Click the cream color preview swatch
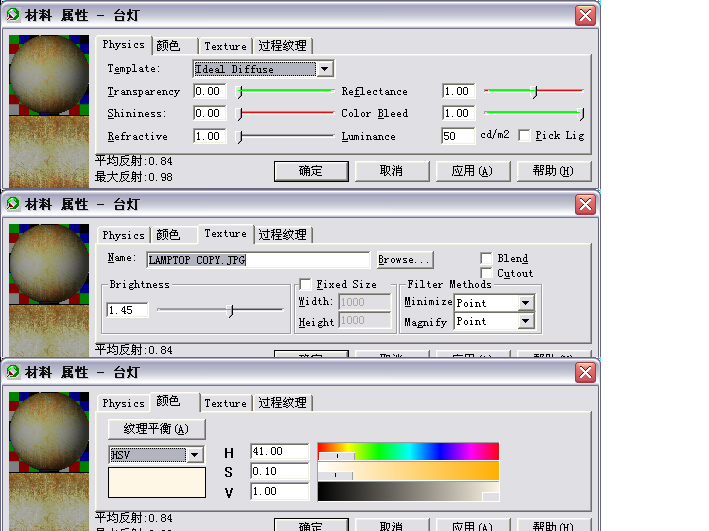This screenshot has height=531, width=709. coord(156,482)
